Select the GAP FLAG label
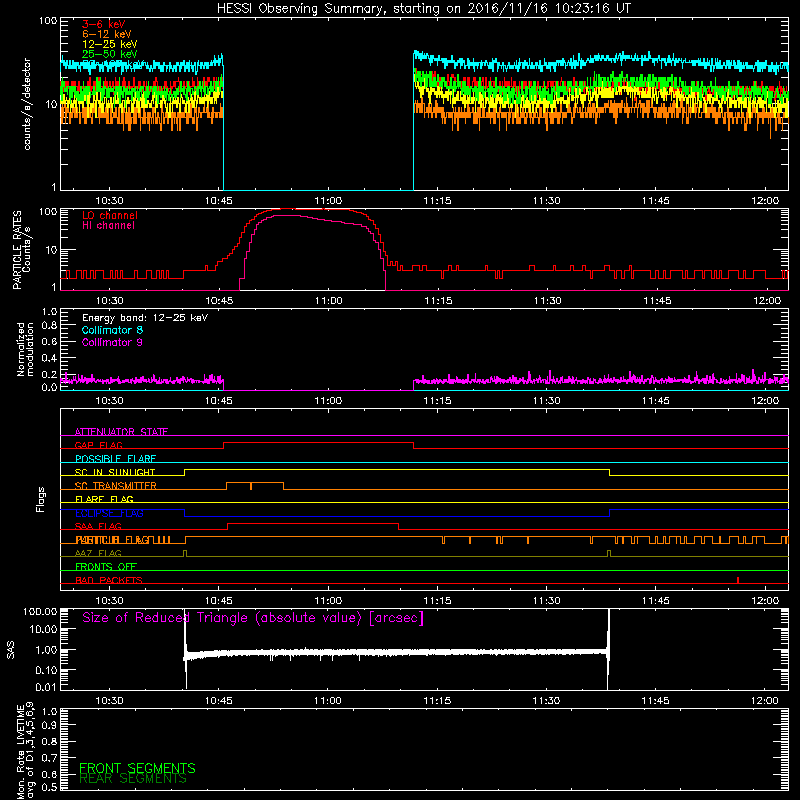The image size is (800, 800). pos(98,445)
